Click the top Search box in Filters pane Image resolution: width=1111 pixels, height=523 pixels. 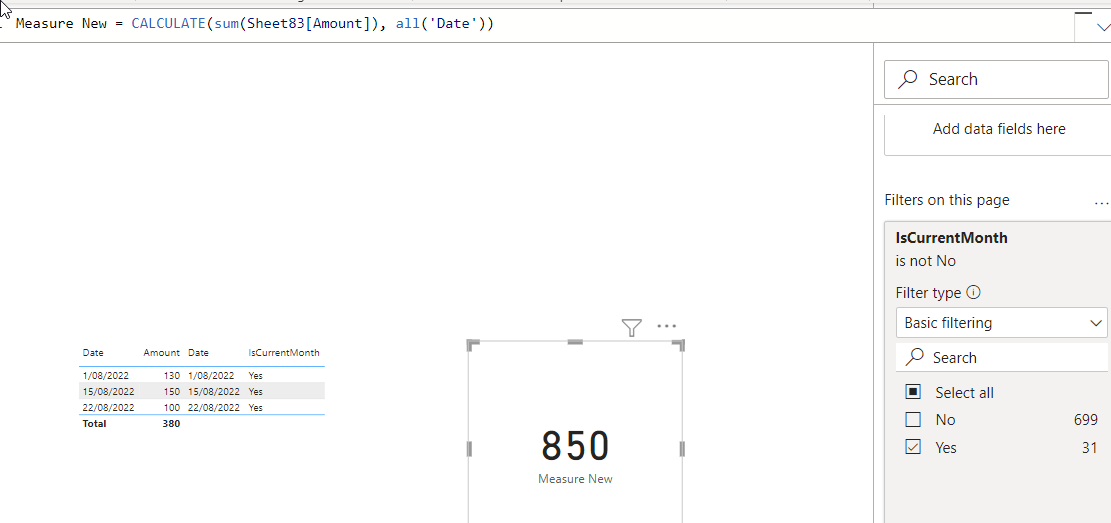(x=996, y=79)
